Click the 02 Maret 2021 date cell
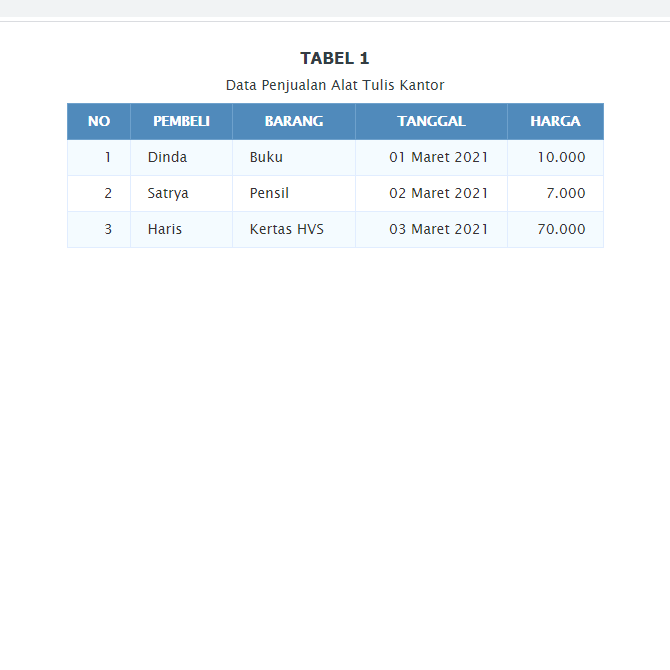 point(432,194)
